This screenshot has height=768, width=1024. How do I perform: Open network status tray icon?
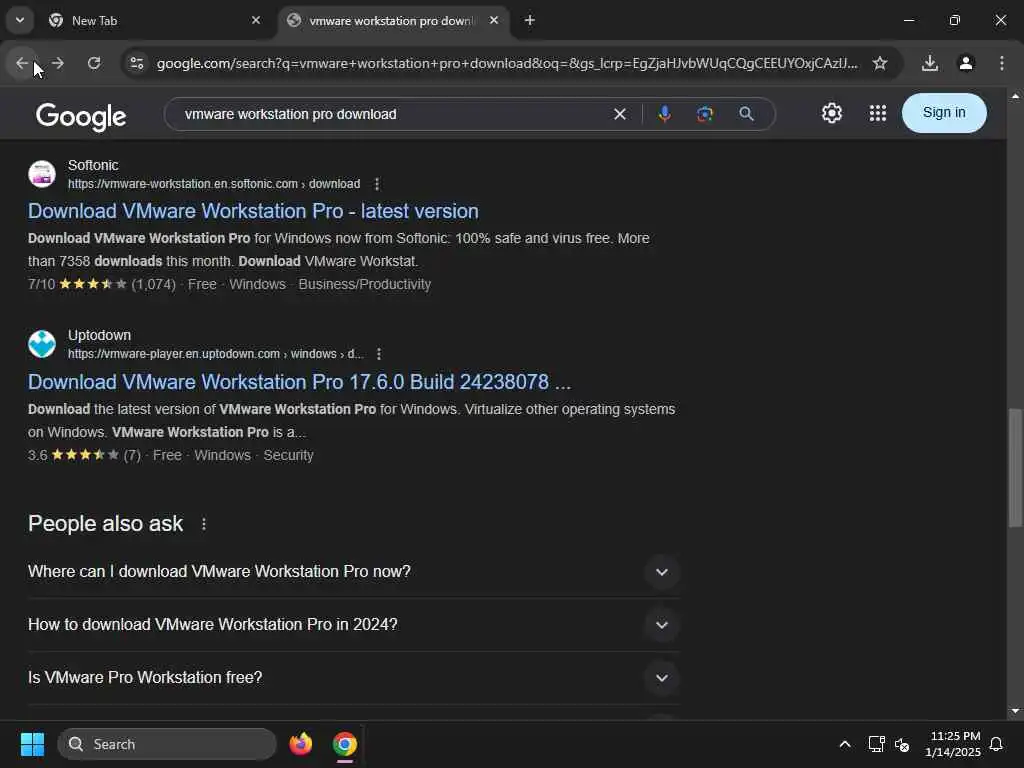pyautogui.click(x=876, y=744)
